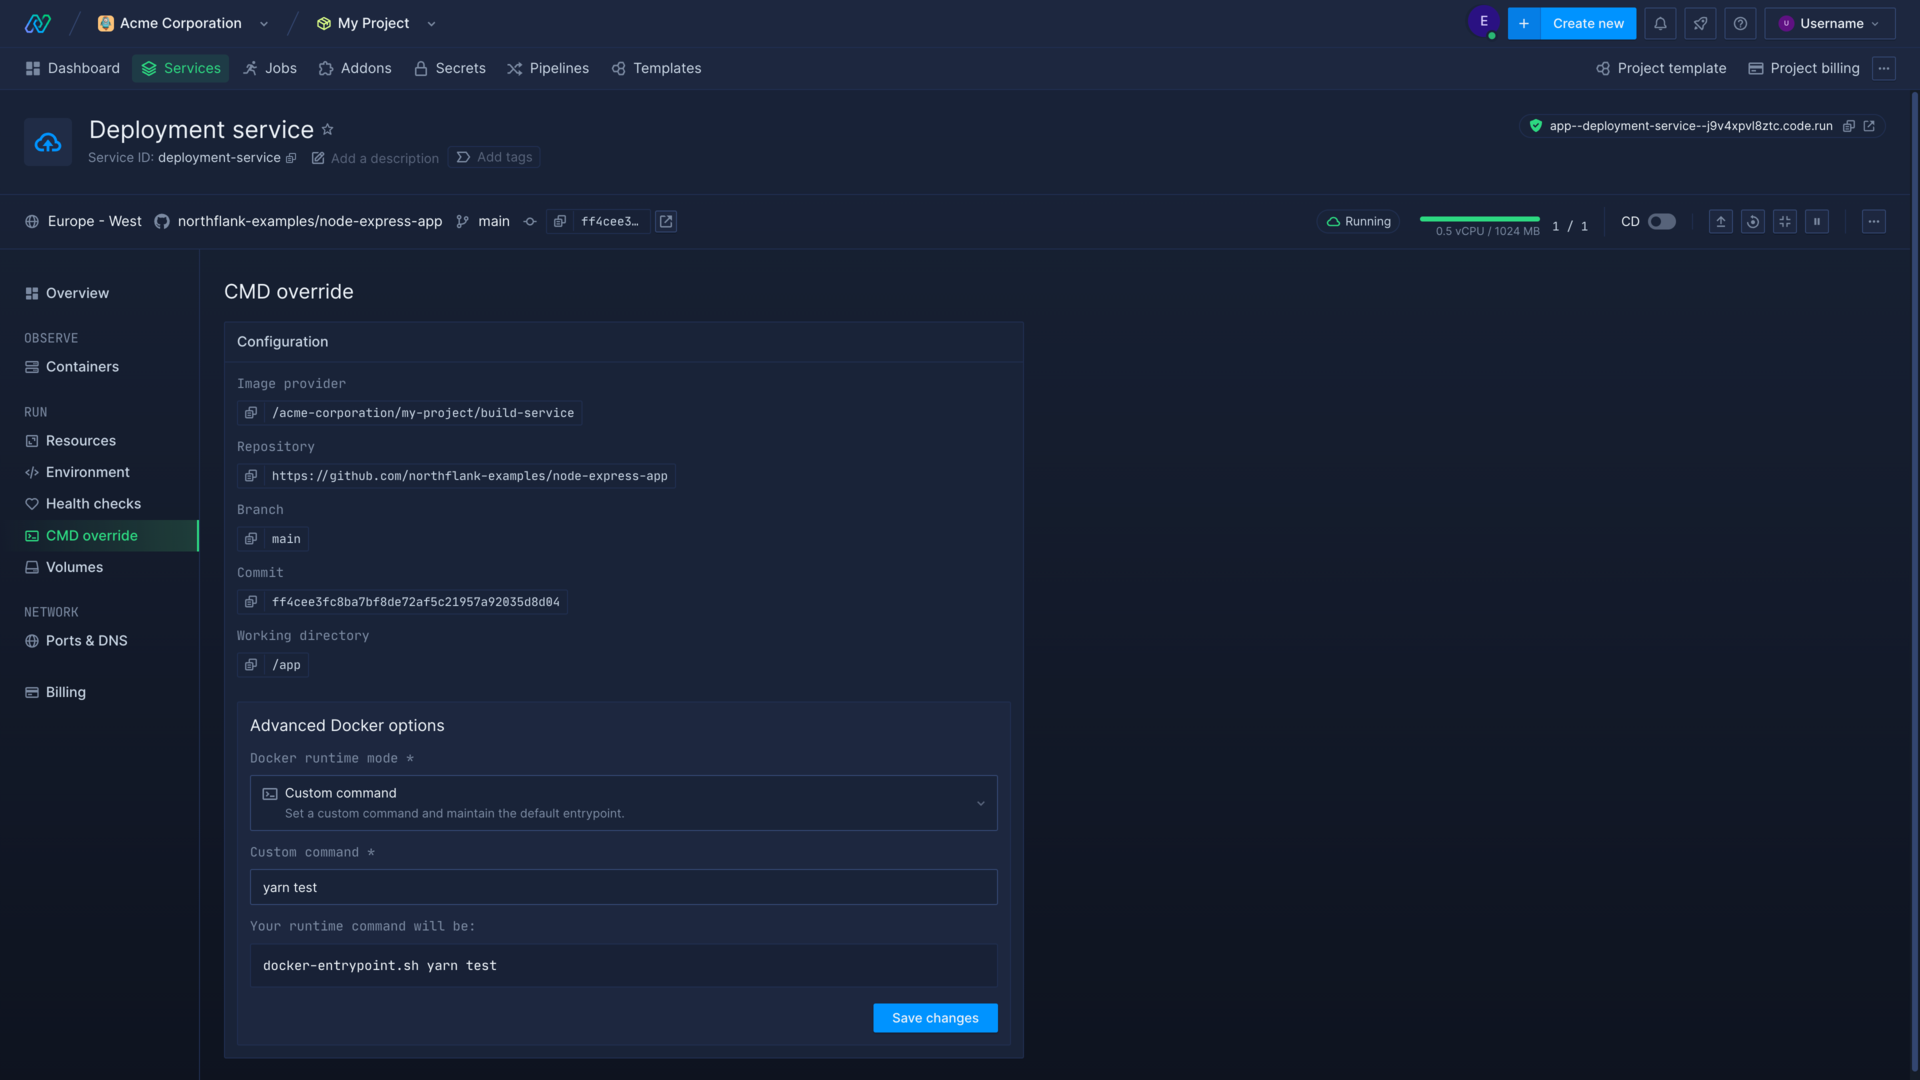Click the vCPU memory usage progress bar
This screenshot has height=1080, width=1920.
click(x=1479, y=219)
